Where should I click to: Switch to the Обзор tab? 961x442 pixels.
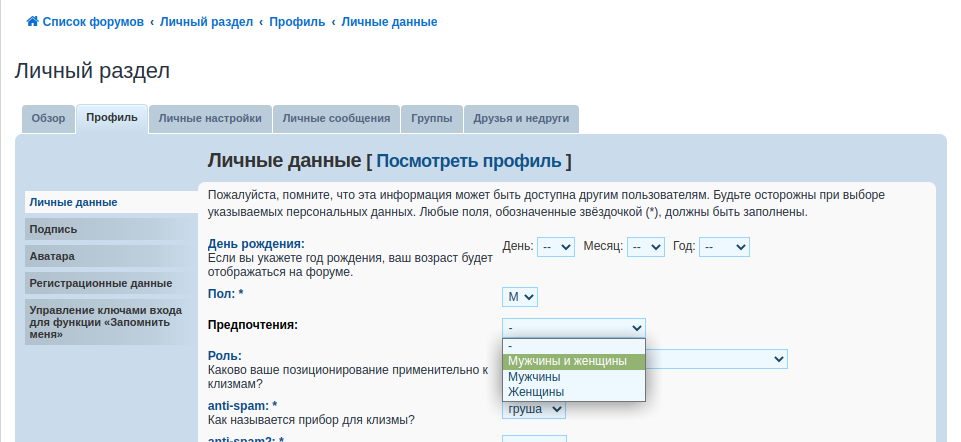pyautogui.click(x=48, y=119)
